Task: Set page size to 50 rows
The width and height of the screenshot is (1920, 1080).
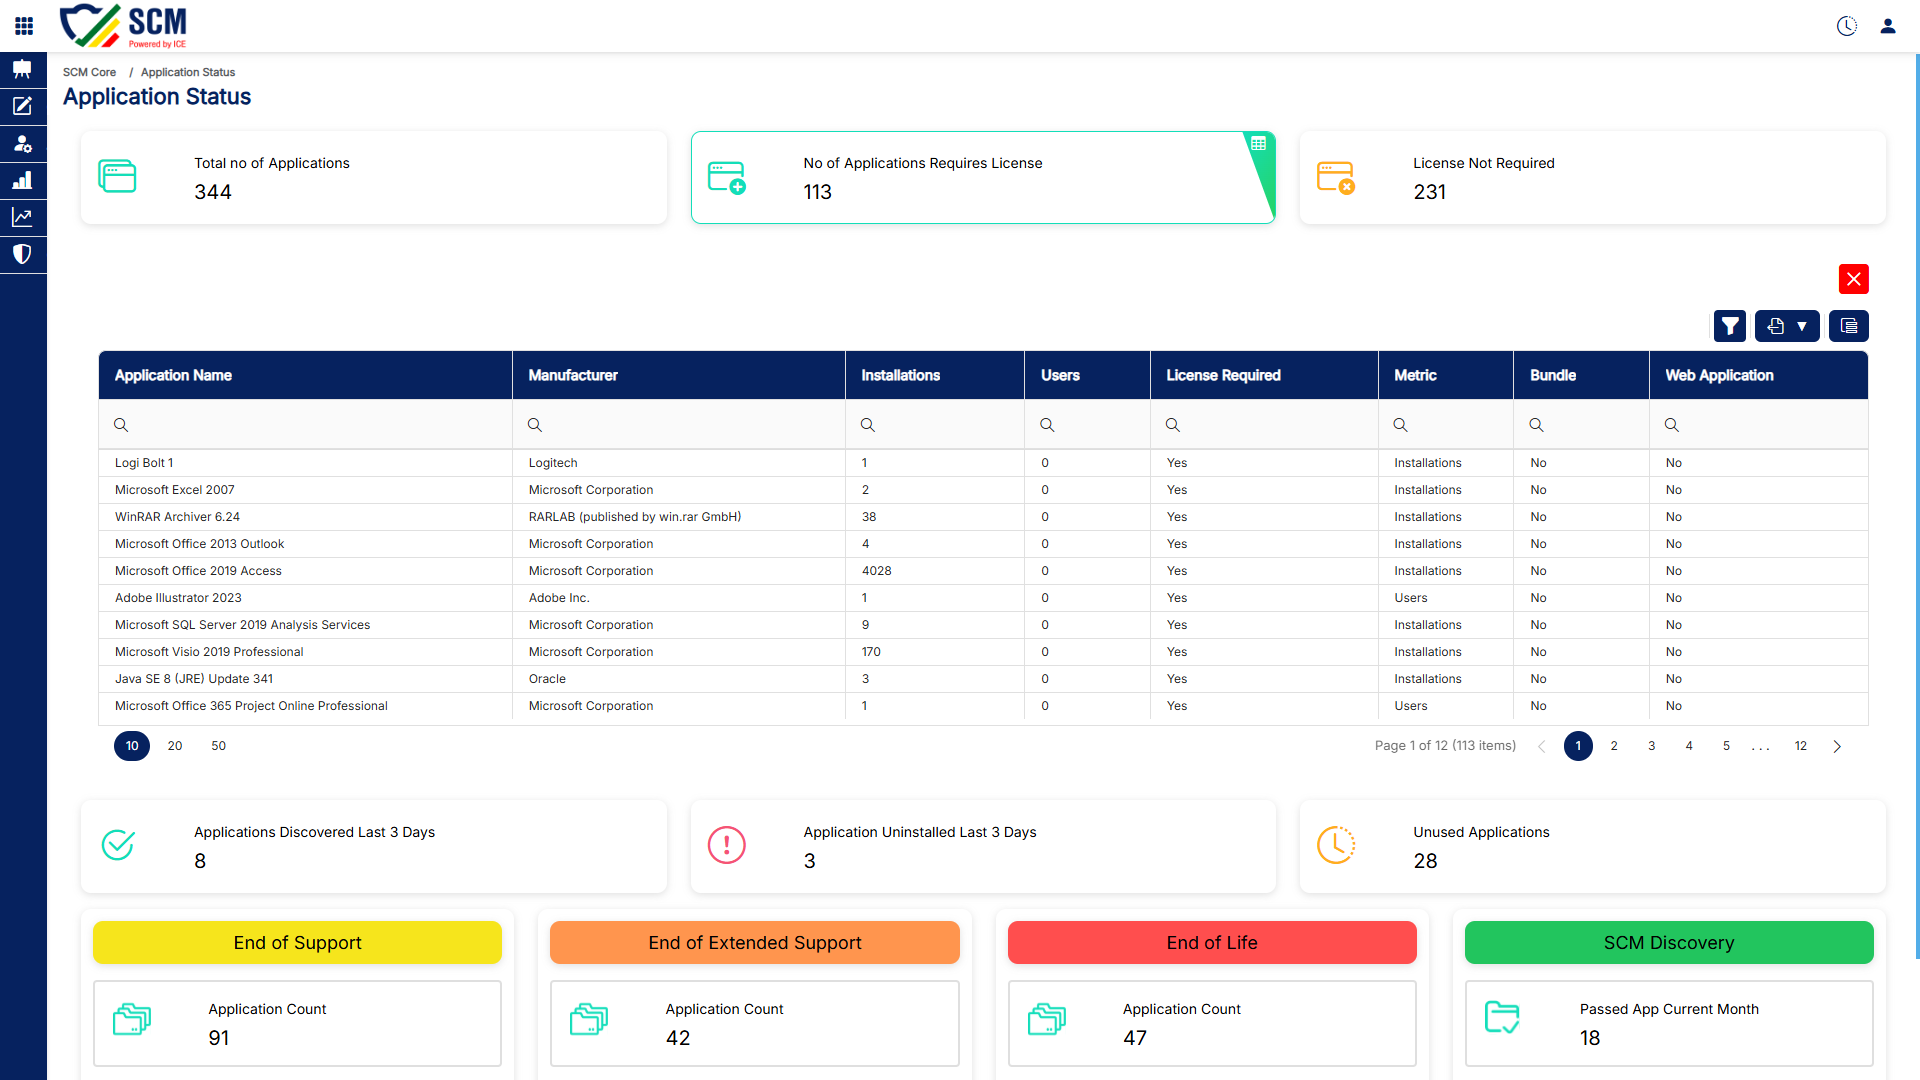Action: click(219, 746)
